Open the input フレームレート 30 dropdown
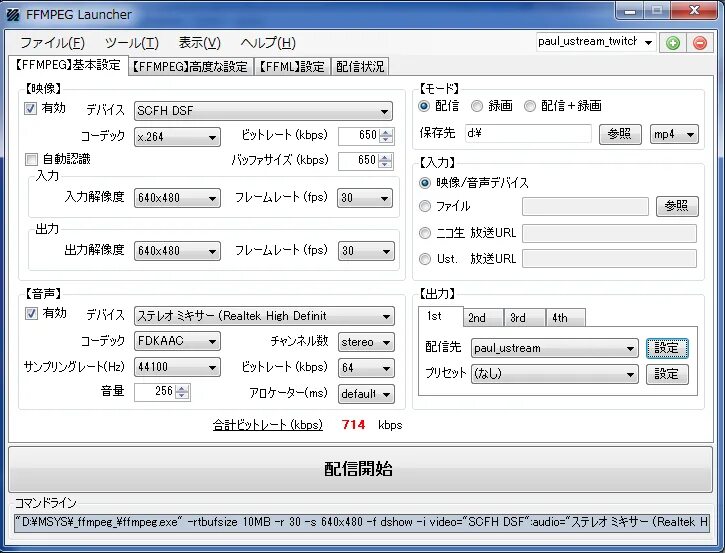The height and width of the screenshot is (553, 725). [365, 198]
